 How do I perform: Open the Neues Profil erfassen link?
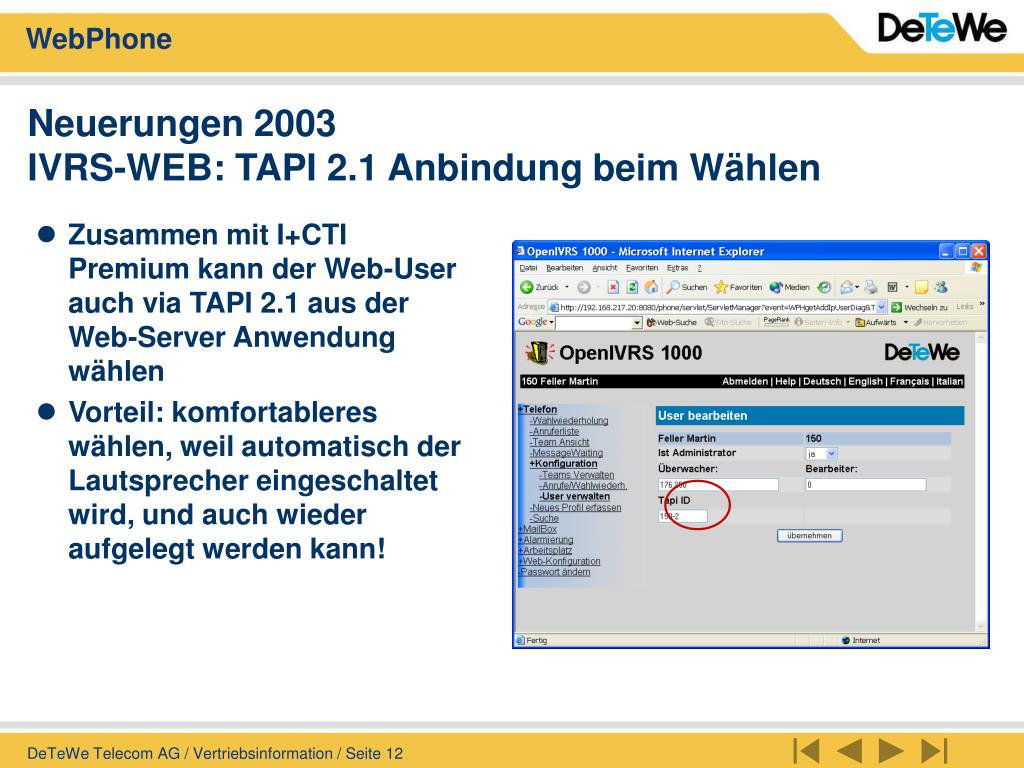[x=575, y=507]
